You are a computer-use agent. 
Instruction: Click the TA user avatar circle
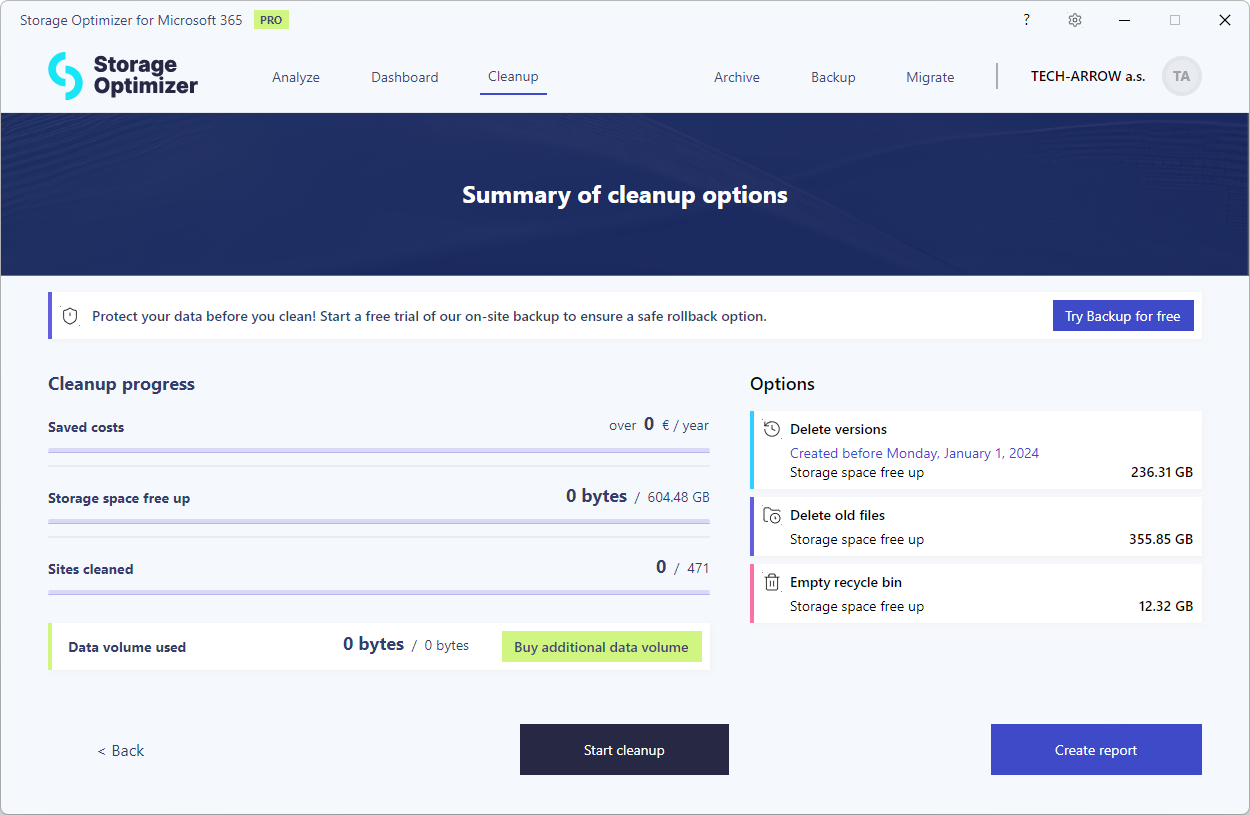pyautogui.click(x=1182, y=76)
